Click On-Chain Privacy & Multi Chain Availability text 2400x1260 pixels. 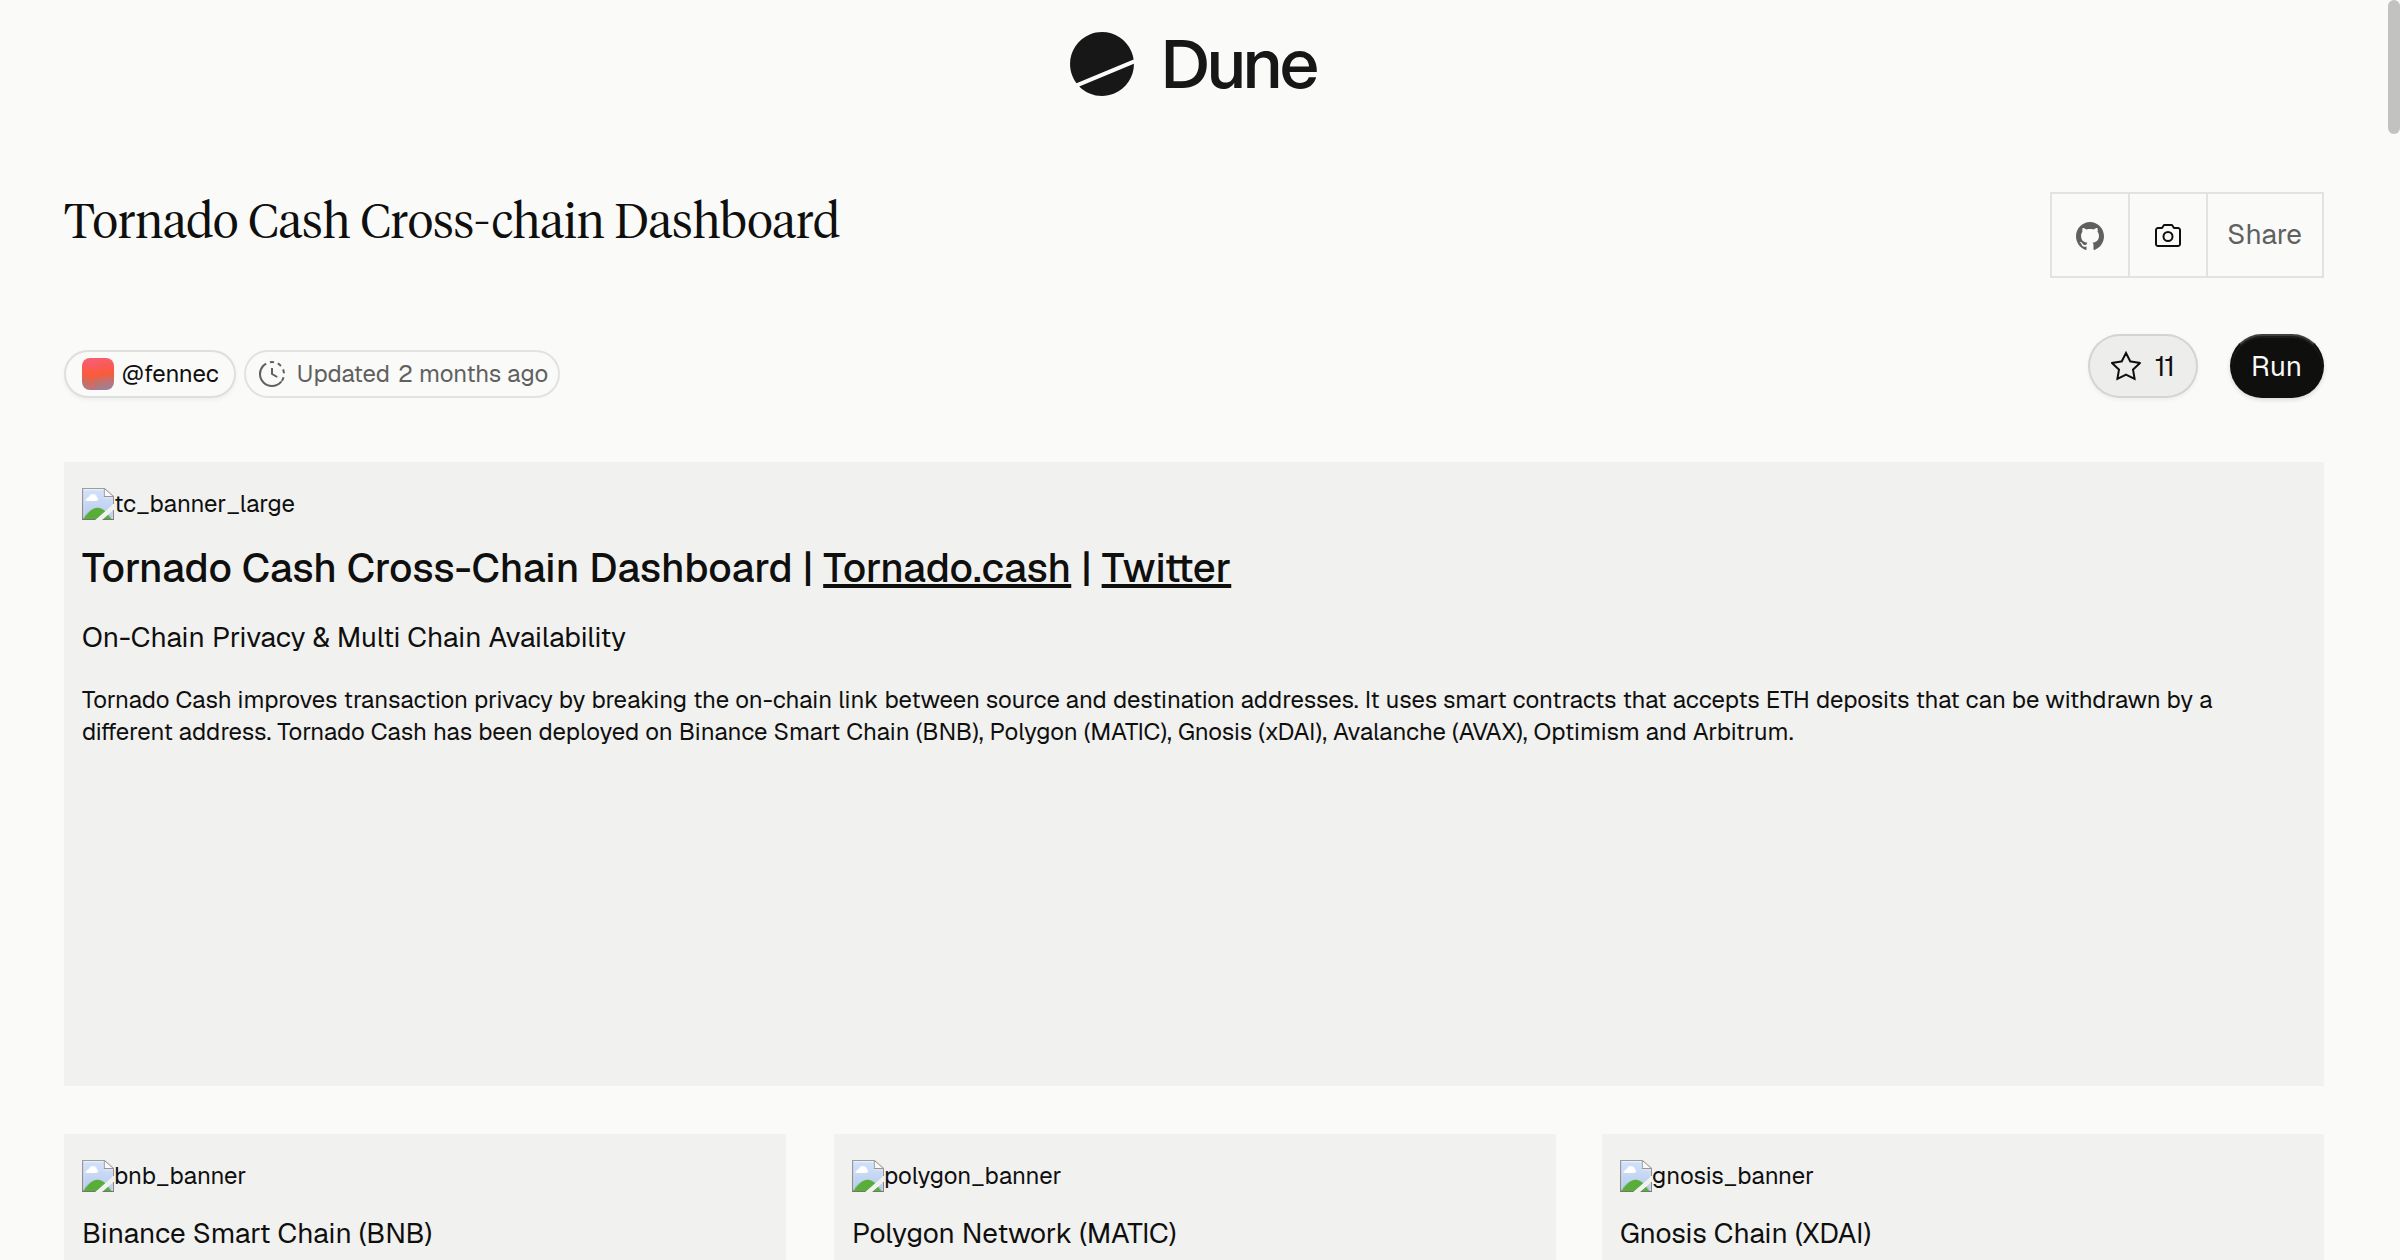(354, 638)
